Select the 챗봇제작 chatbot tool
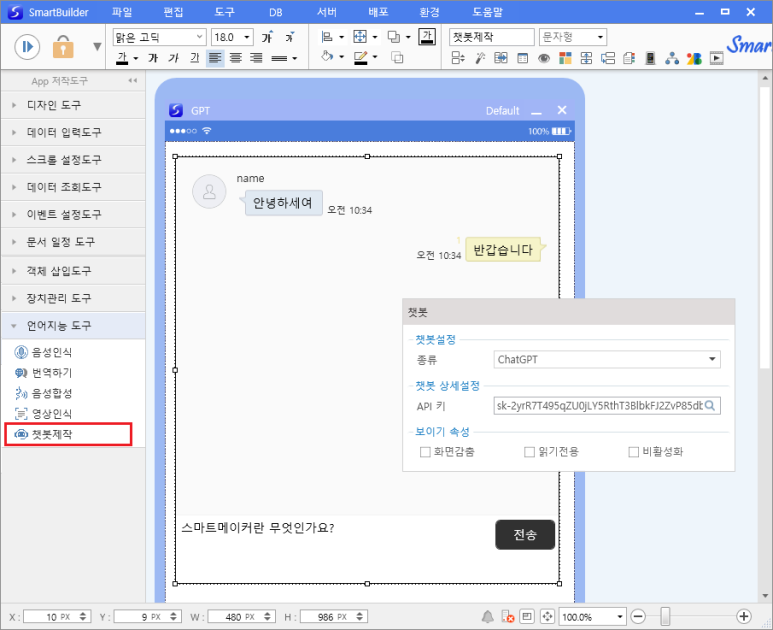773x630 pixels. coord(68,434)
